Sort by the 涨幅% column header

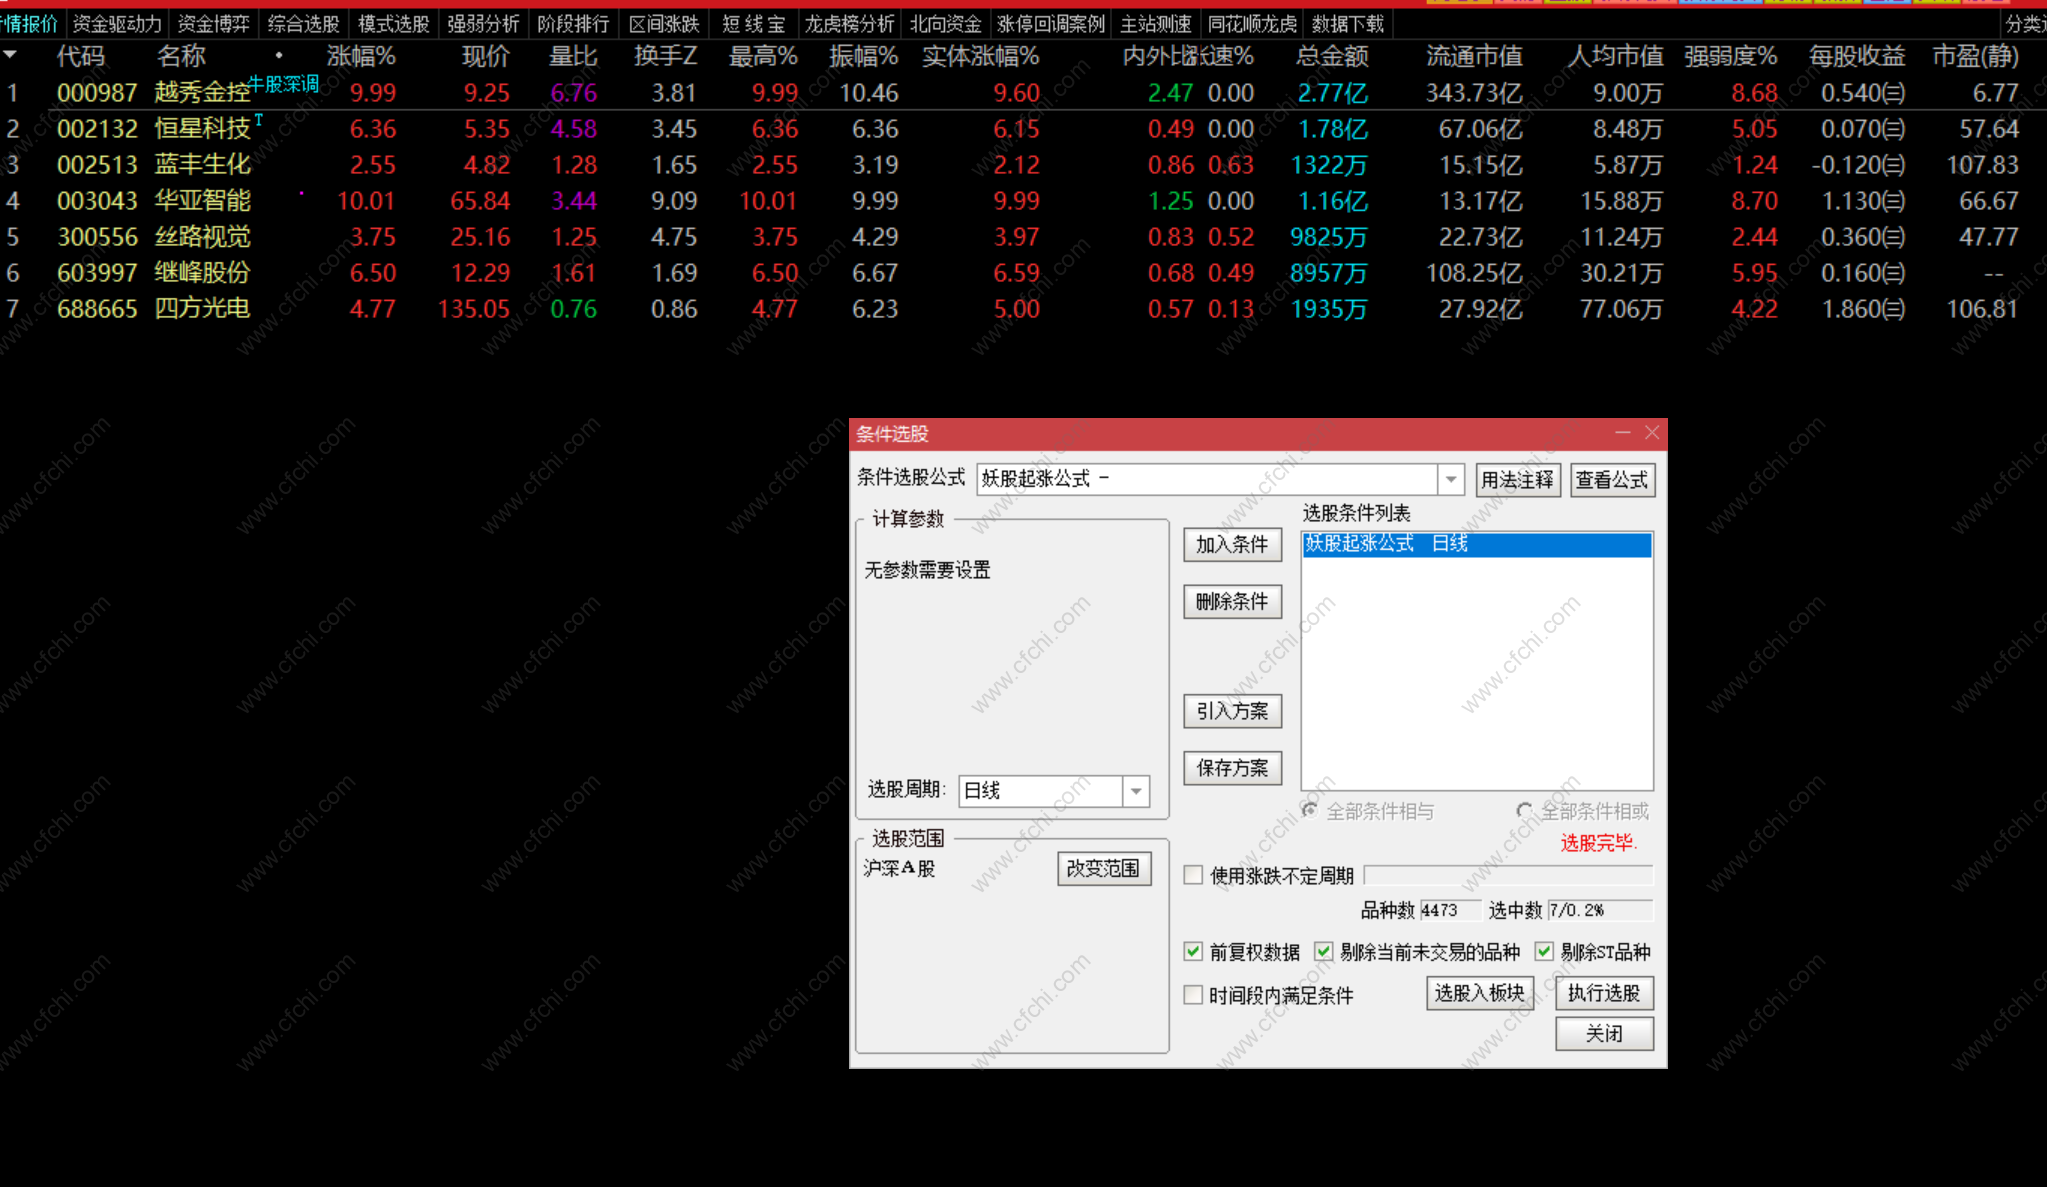point(361,56)
